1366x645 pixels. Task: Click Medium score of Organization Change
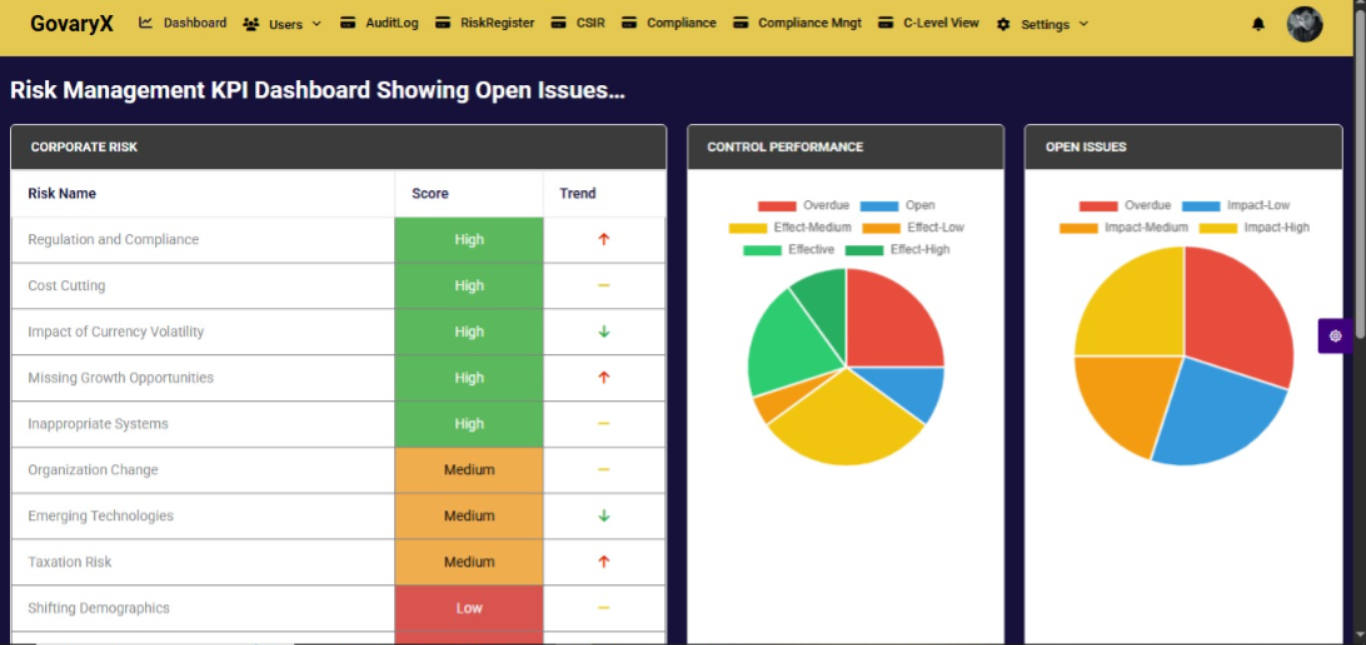pos(469,470)
